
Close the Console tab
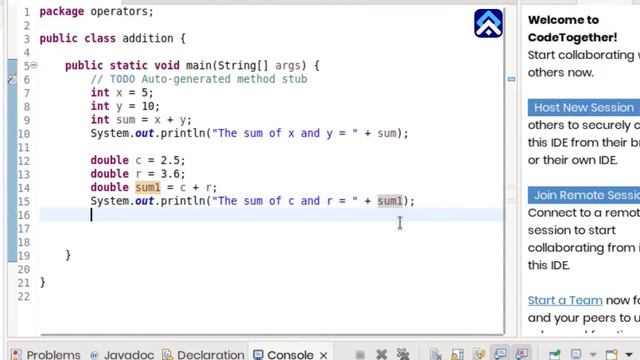pos(324,355)
